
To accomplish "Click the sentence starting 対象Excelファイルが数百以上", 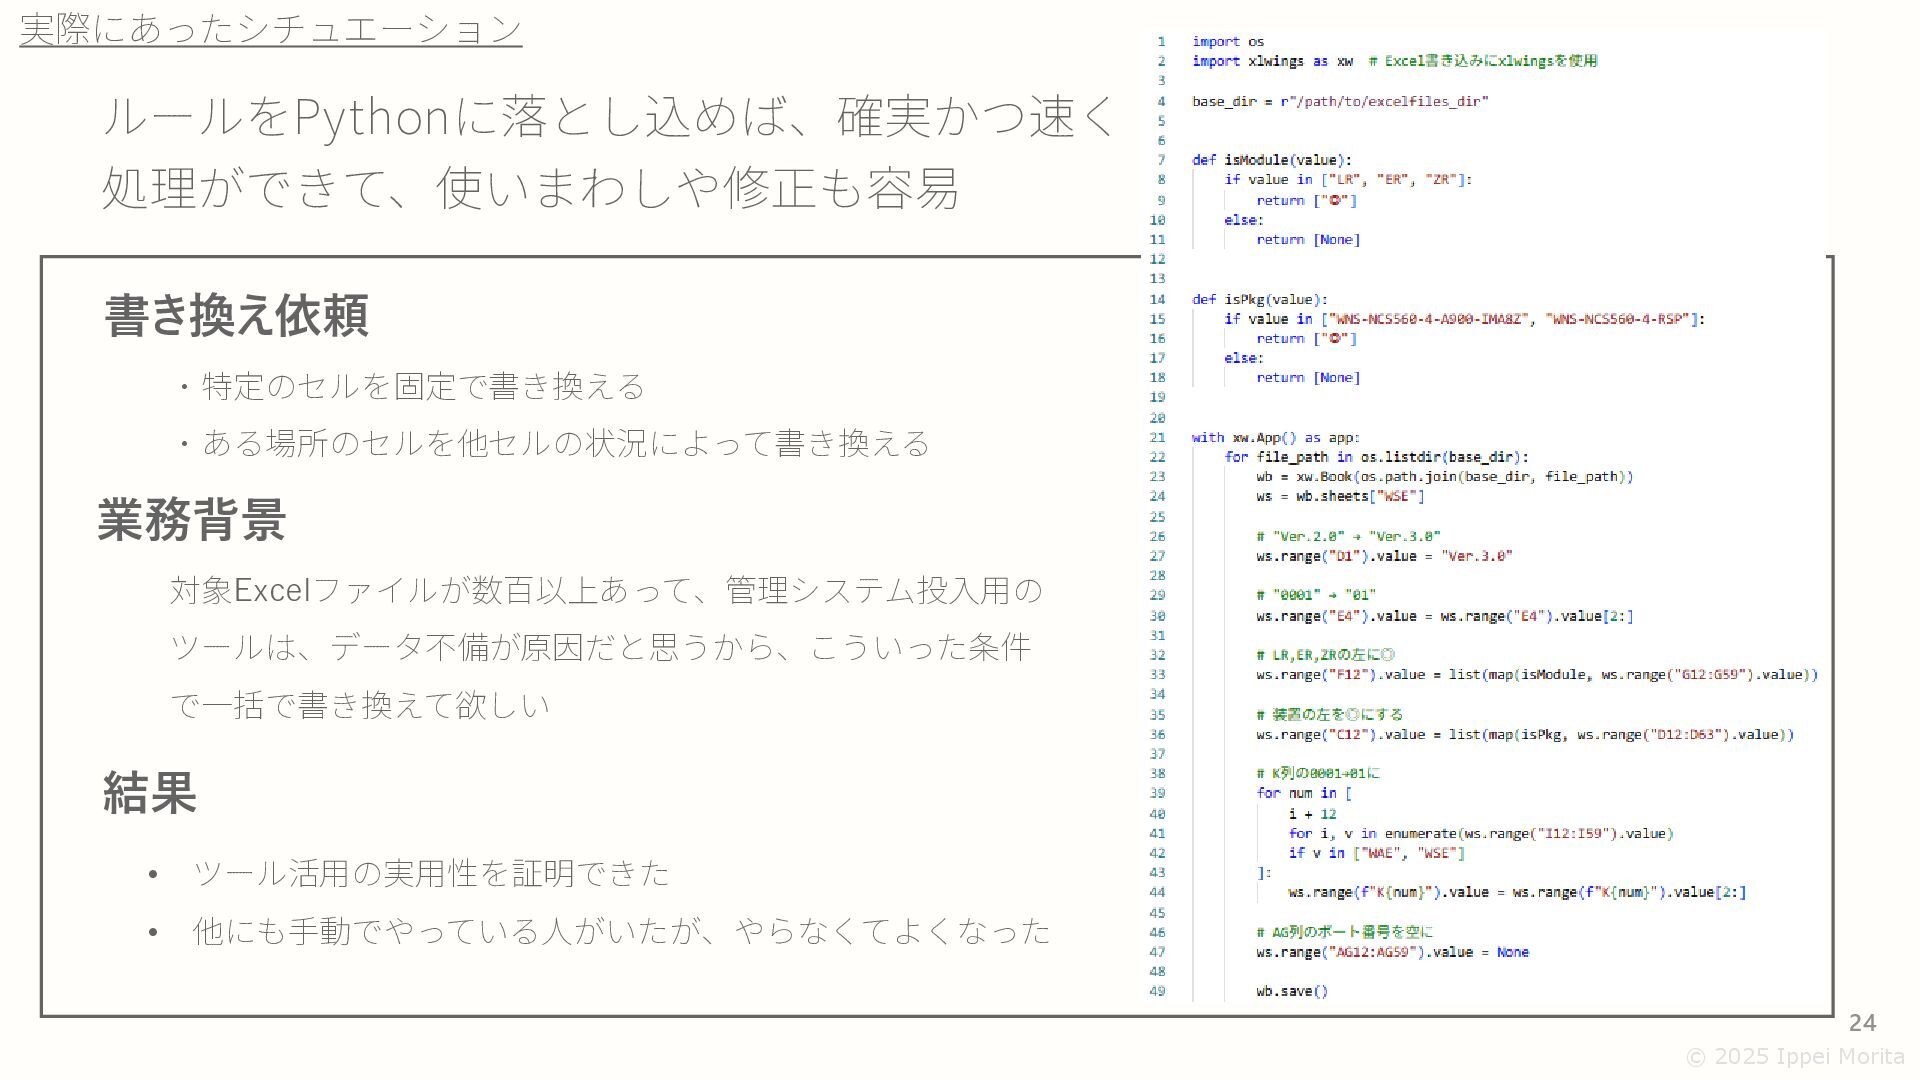I will click(x=605, y=590).
